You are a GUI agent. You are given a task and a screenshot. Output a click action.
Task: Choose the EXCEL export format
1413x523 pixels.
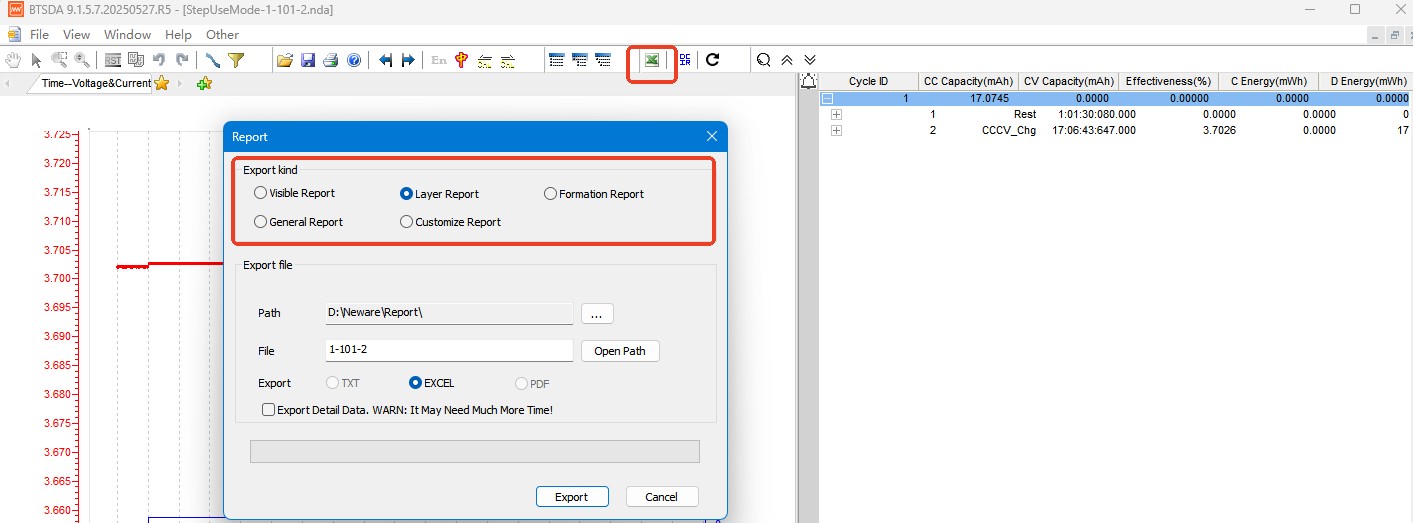415,383
